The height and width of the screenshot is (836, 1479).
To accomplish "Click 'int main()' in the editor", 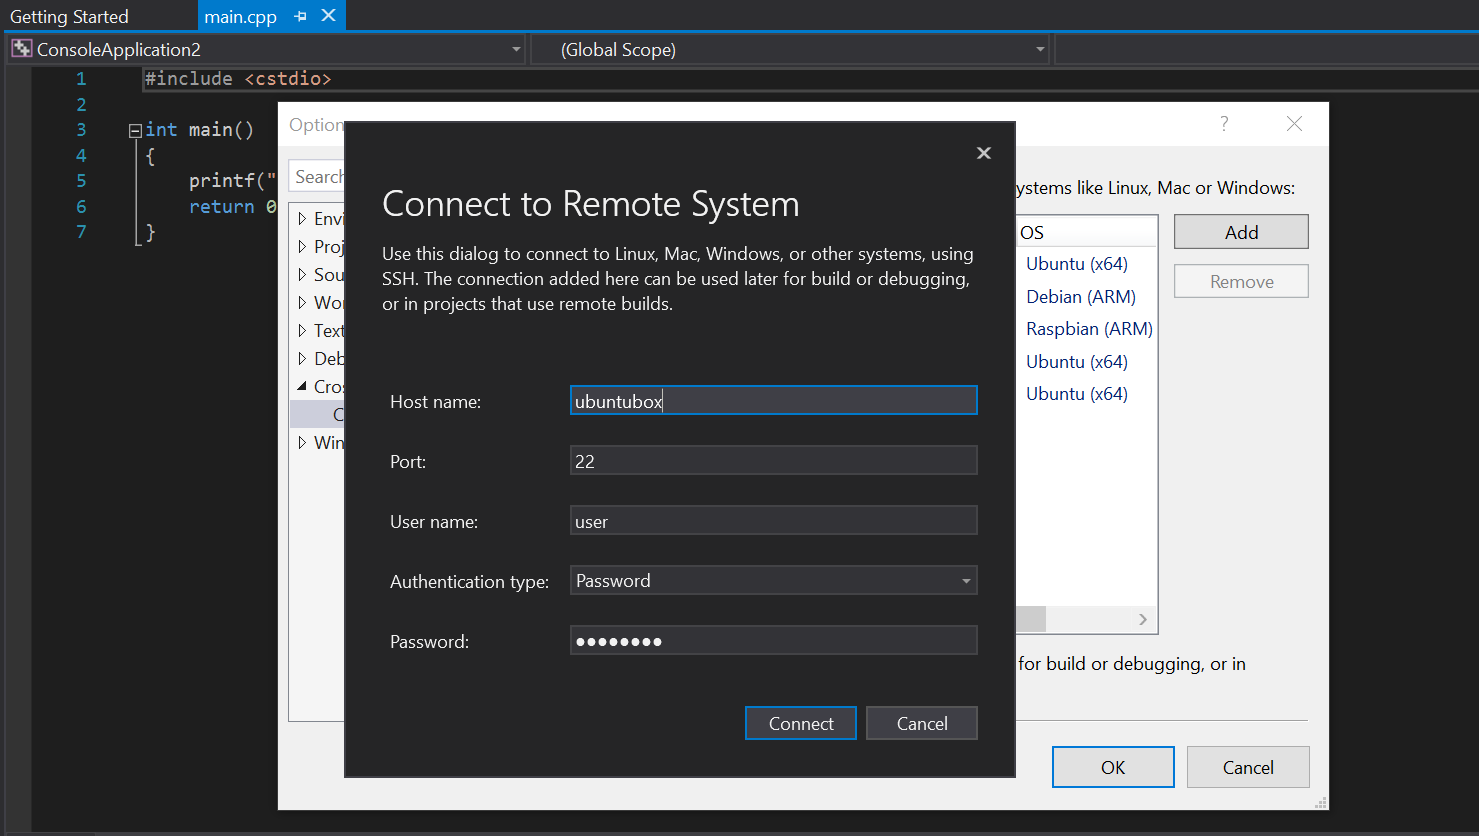I will click(199, 130).
